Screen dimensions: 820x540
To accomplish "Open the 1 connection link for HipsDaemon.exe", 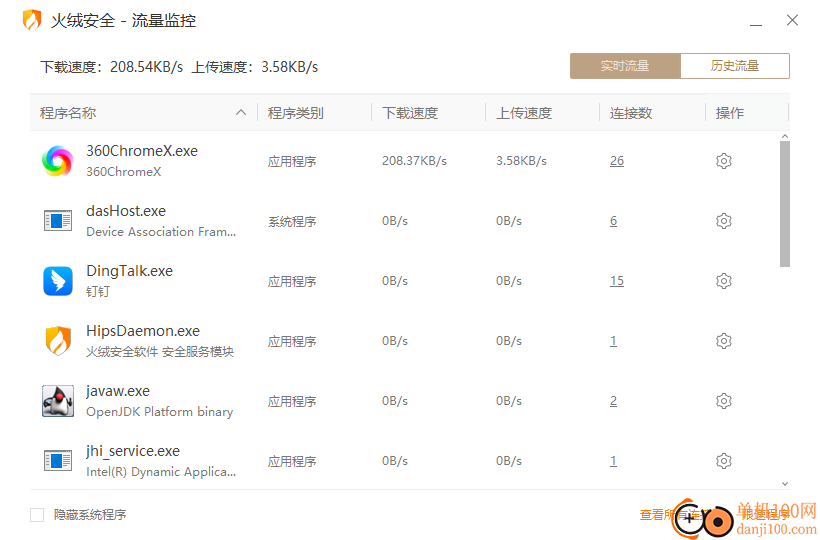I will [613, 341].
